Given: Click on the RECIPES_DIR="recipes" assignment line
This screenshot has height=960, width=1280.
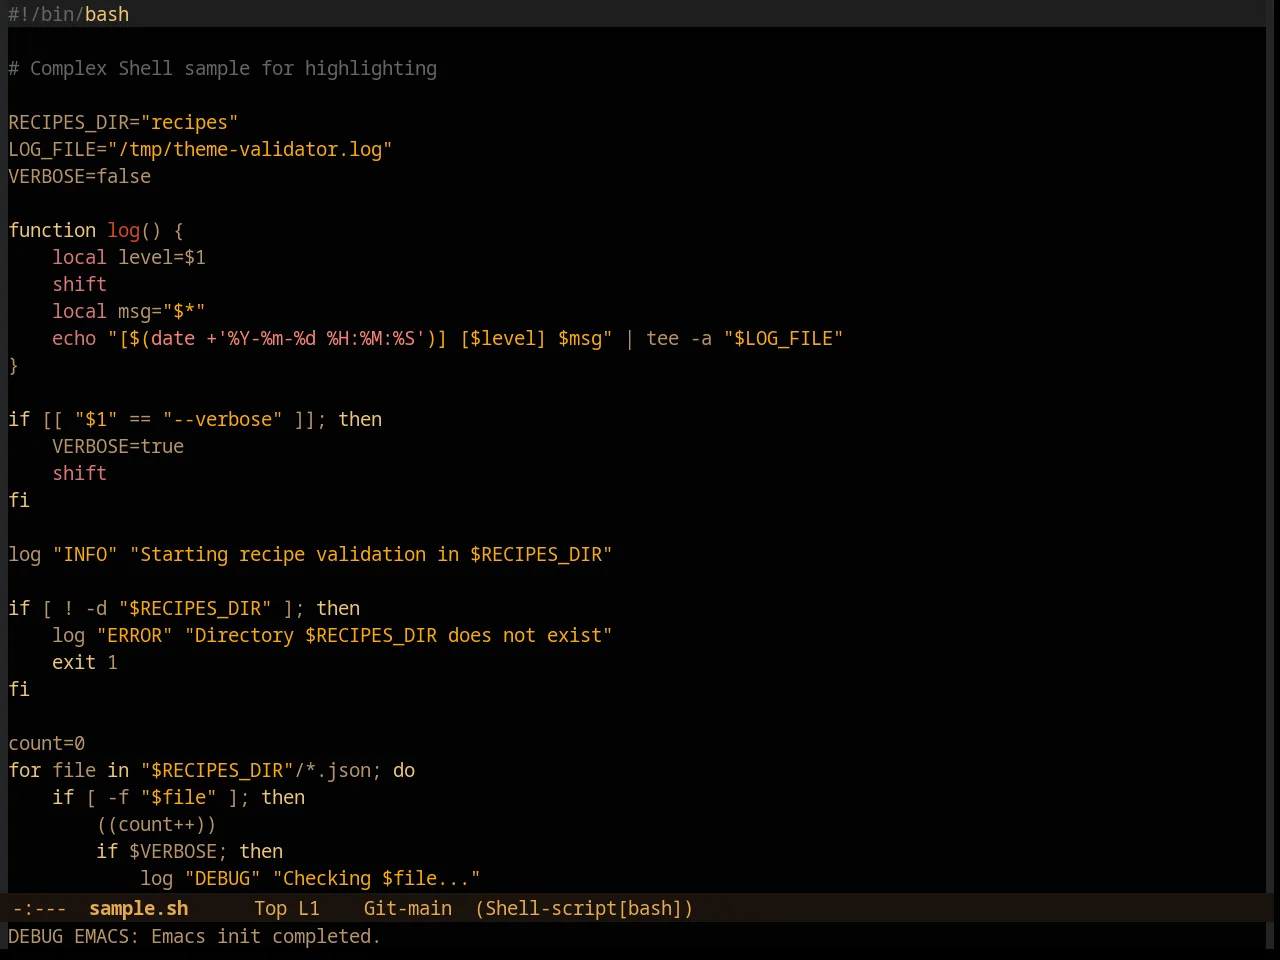Looking at the screenshot, I should tap(123, 122).
